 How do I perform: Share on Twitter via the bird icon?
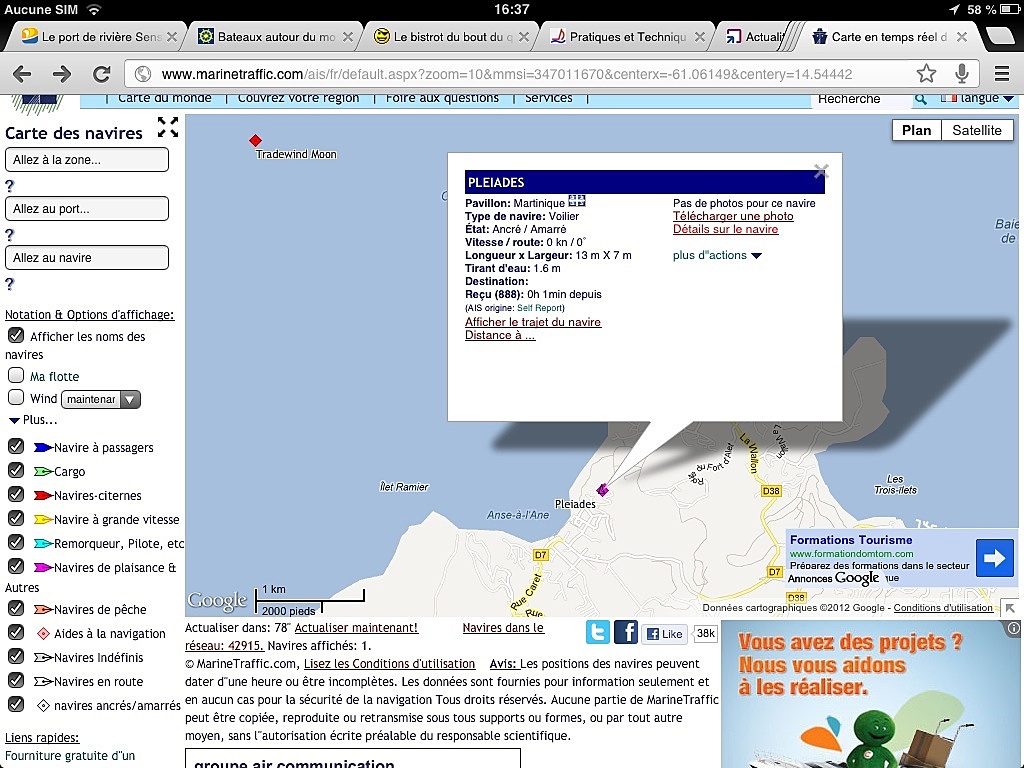[x=598, y=633]
